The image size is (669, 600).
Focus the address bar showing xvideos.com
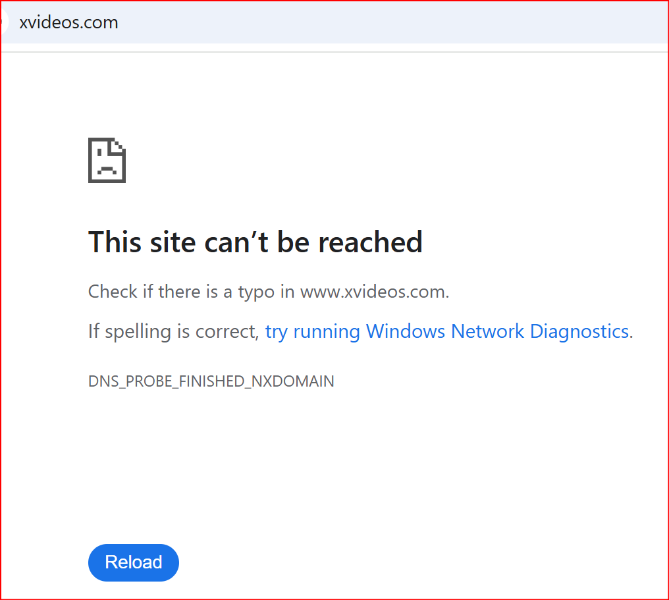click(334, 22)
